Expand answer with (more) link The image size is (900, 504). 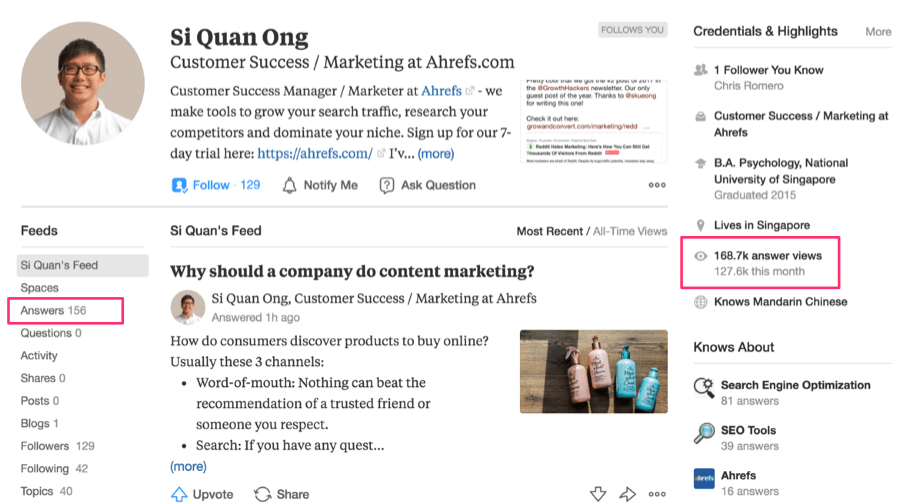tap(188, 466)
